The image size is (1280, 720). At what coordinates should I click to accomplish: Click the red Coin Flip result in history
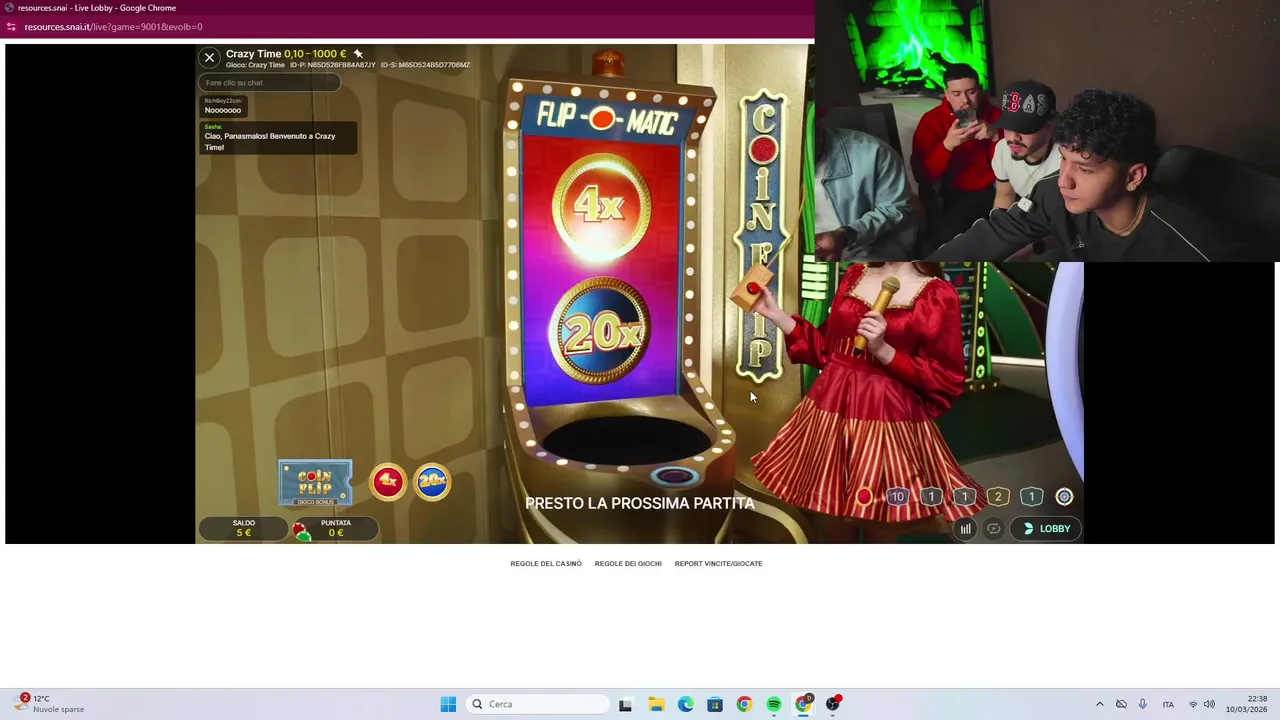click(x=864, y=497)
